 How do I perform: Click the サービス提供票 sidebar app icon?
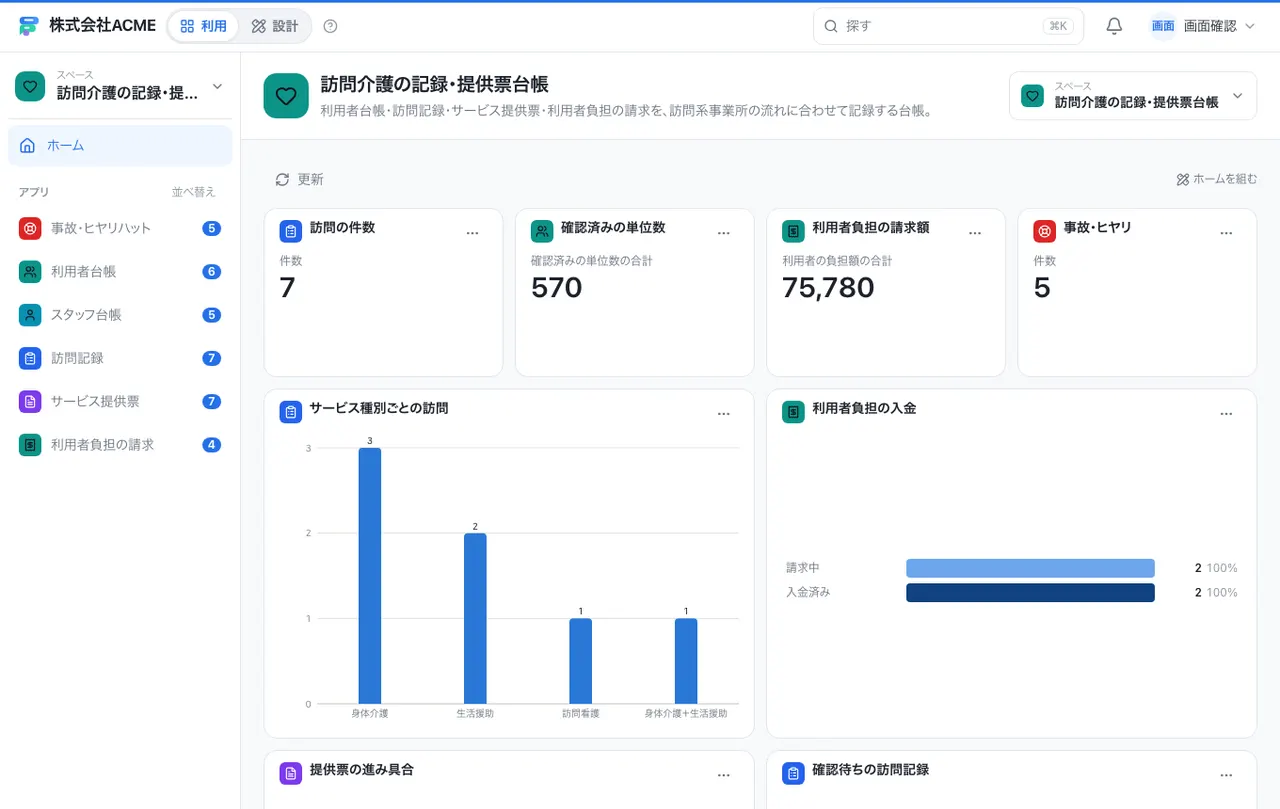30,401
